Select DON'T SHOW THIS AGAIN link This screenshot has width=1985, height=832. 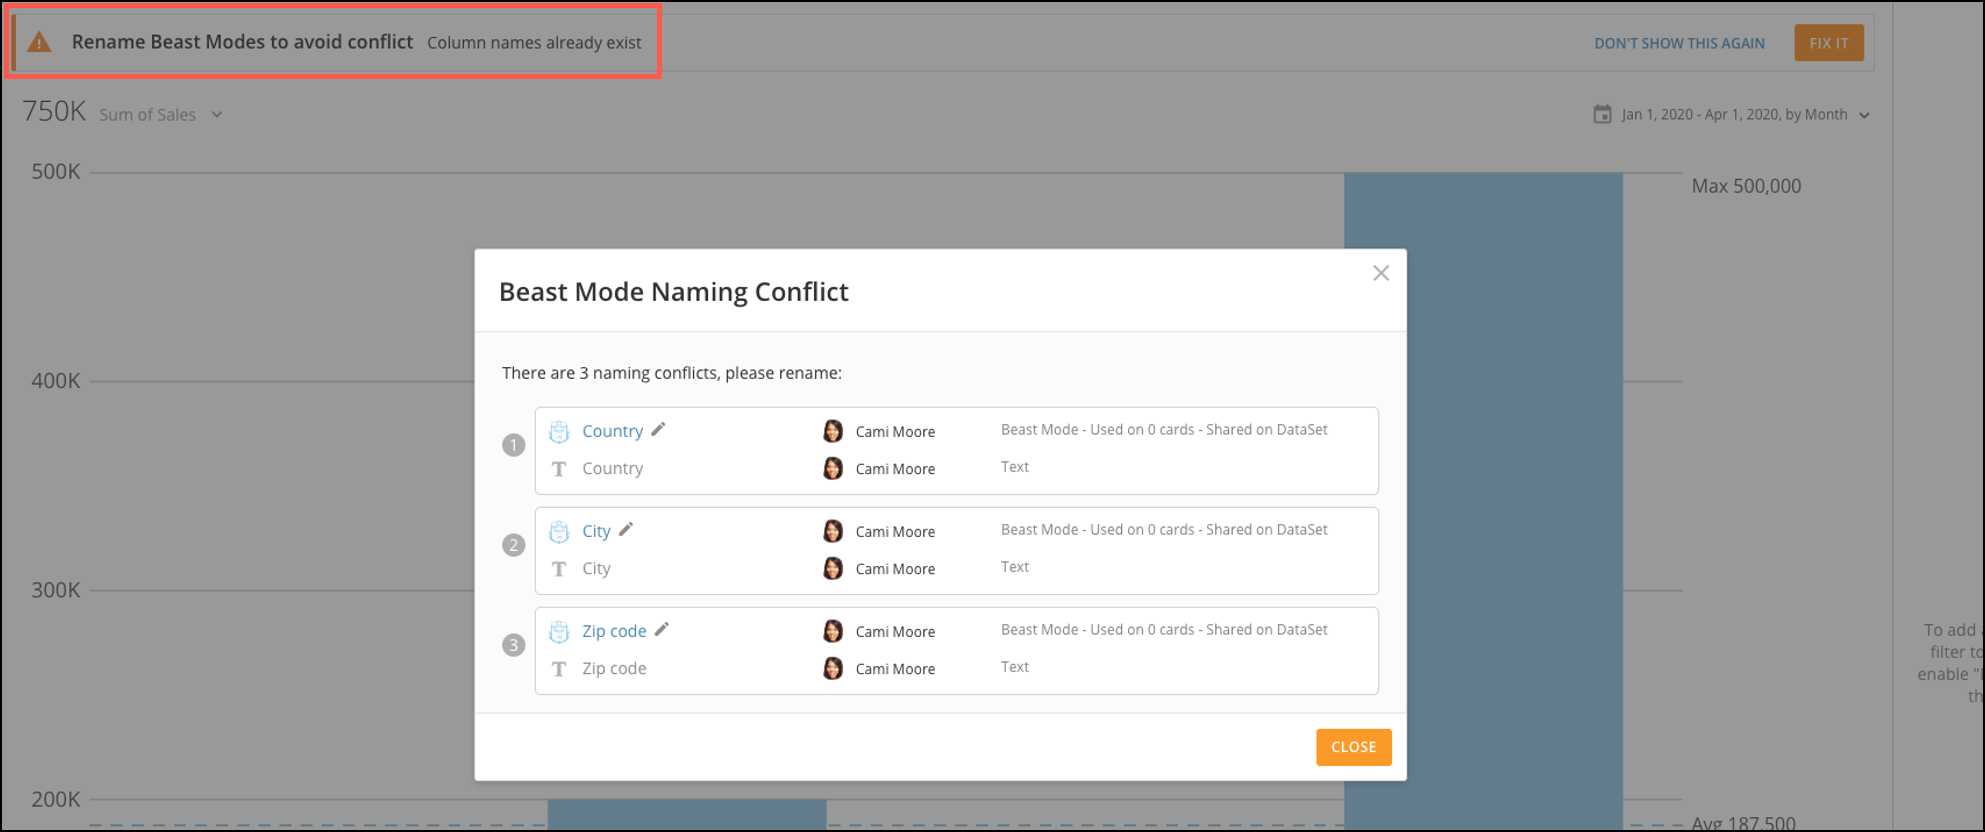(1679, 43)
